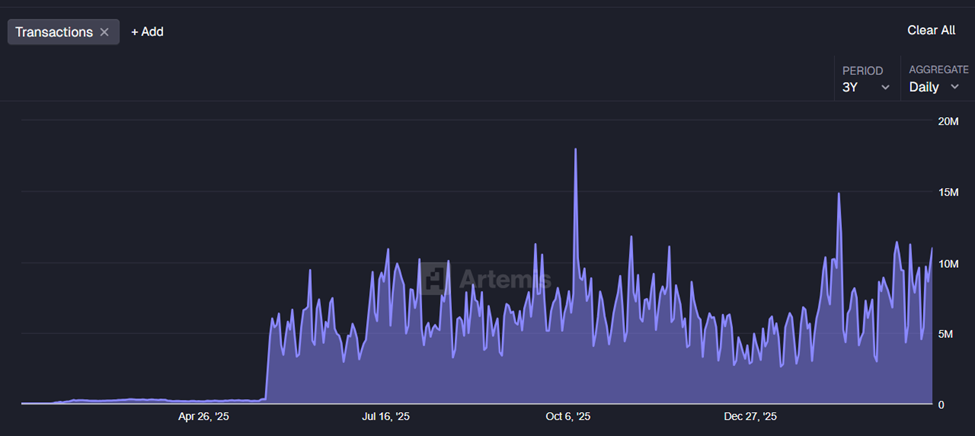Click the 20M y-axis label

coord(947,121)
